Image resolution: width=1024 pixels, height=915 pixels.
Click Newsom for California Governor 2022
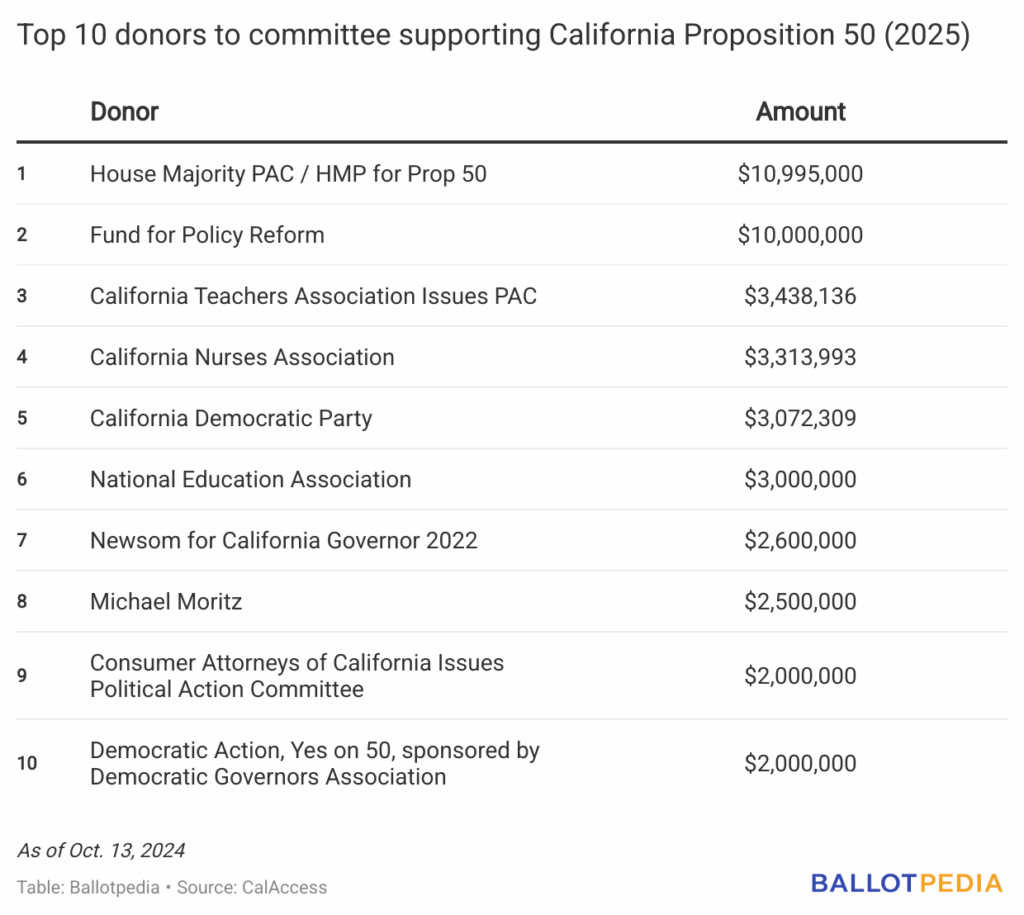click(x=284, y=540)
